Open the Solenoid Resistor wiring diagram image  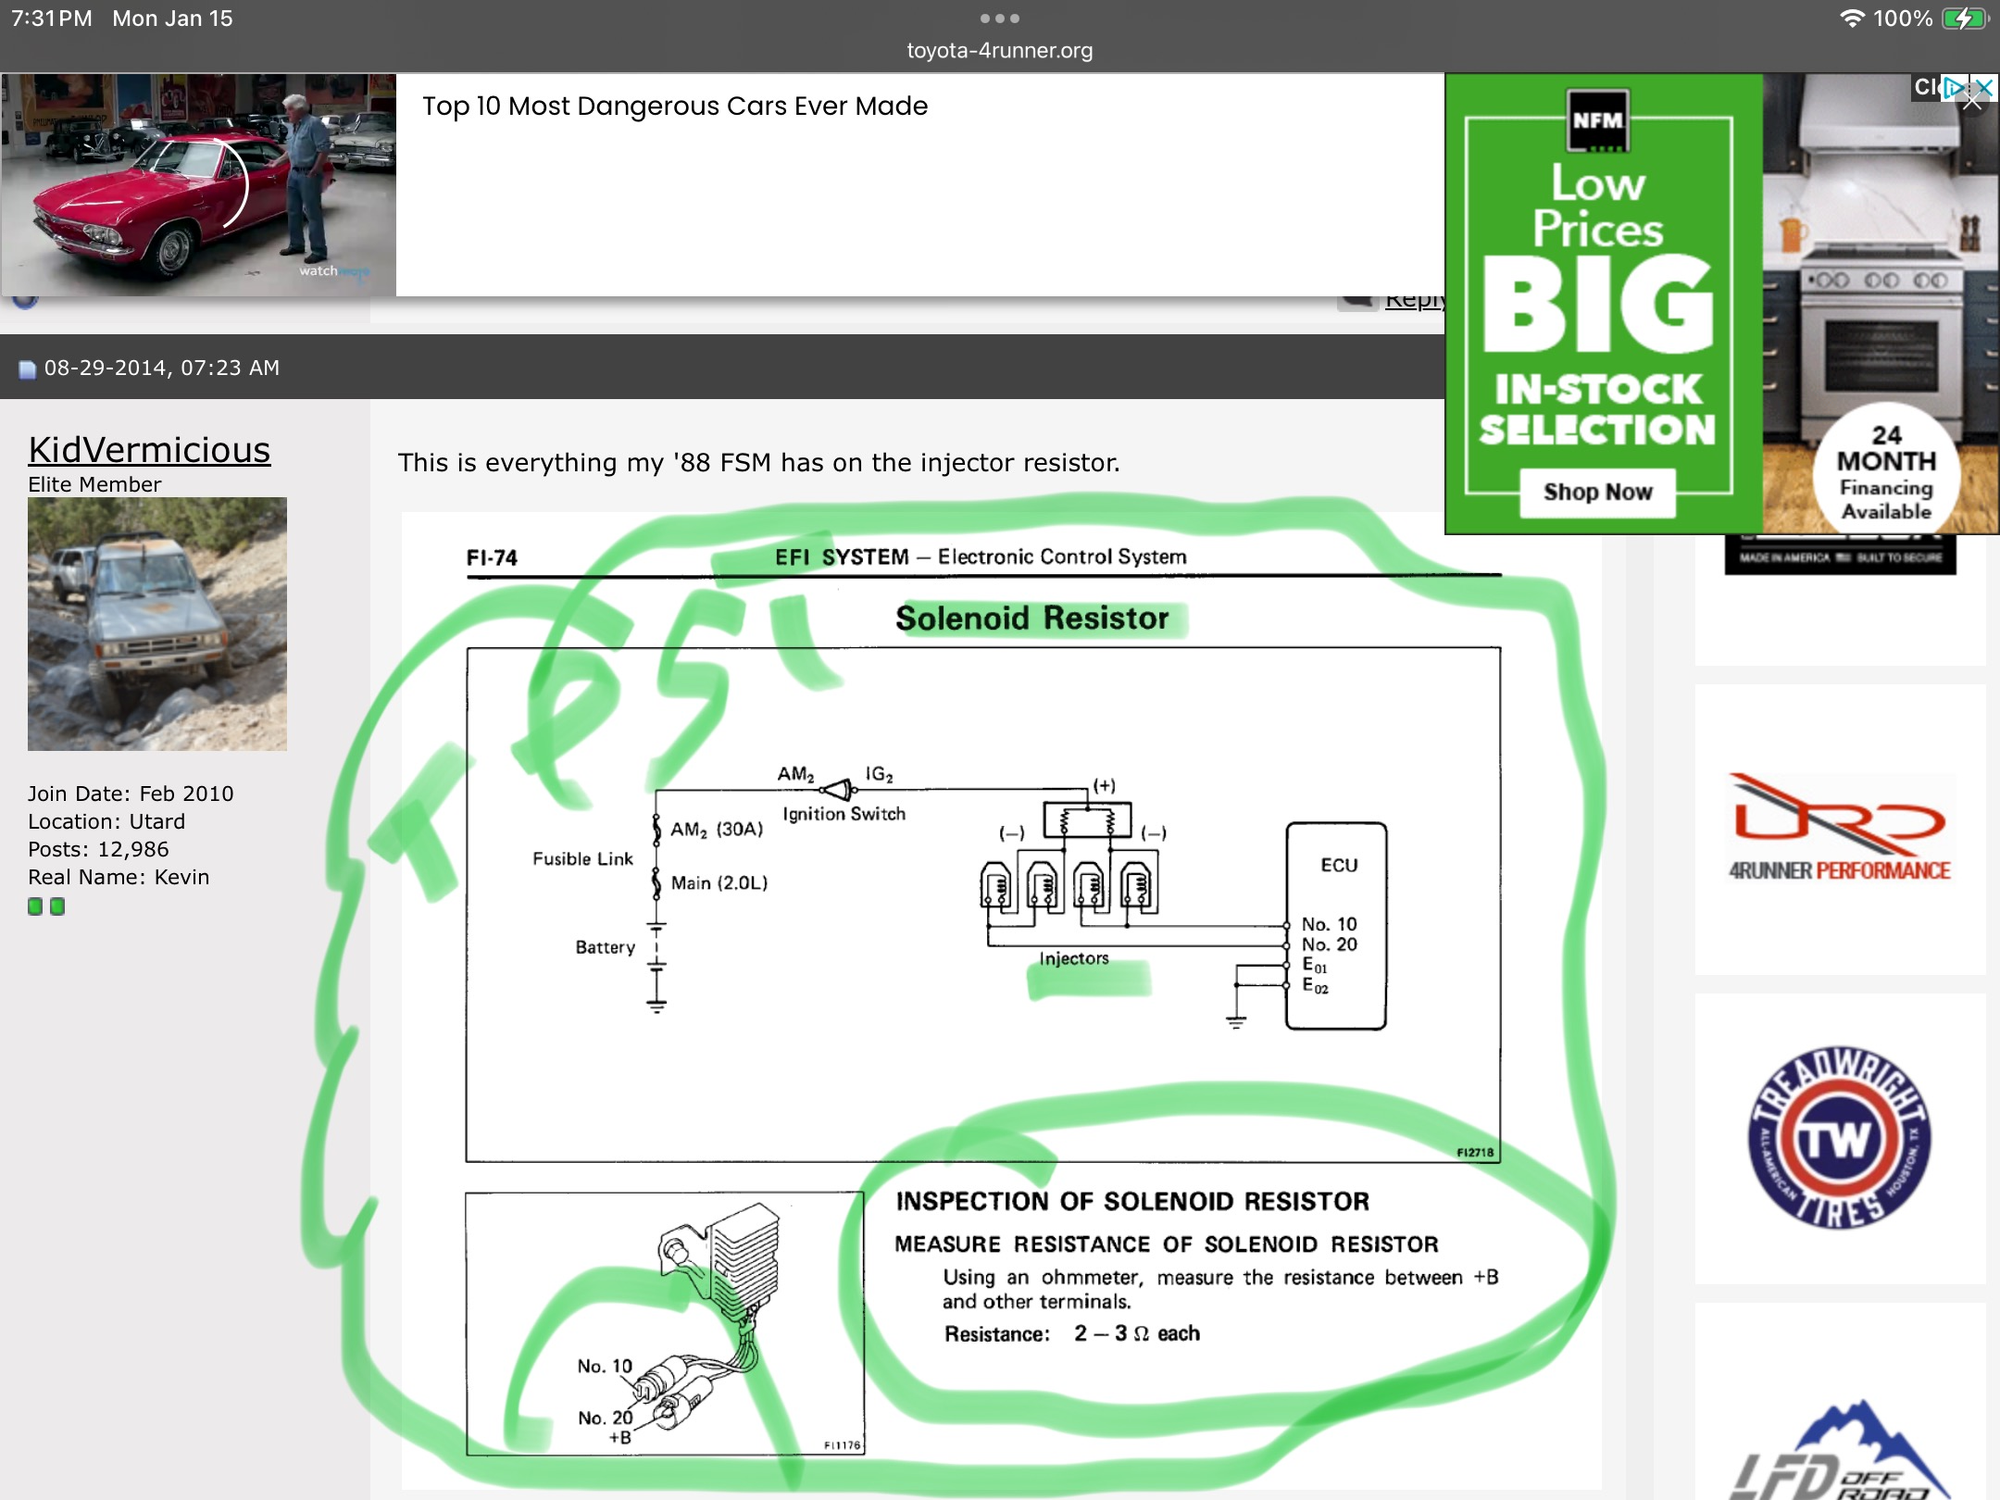[983, 904]
